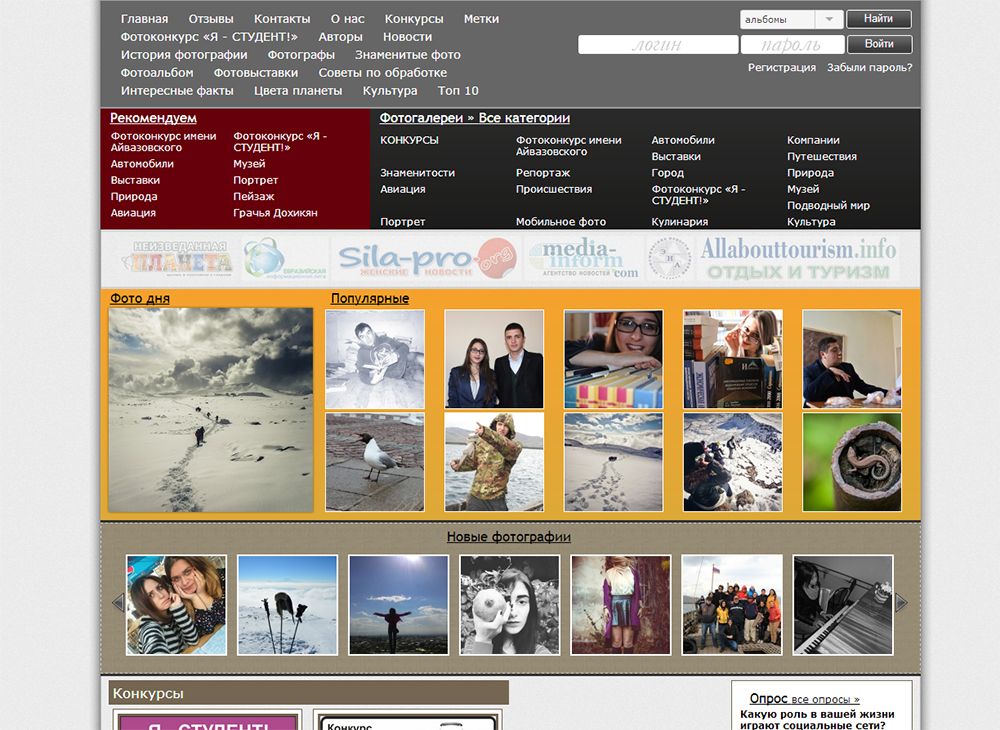
Task: Click the round ЭНА emblem banner
Action: click(668, 258)
